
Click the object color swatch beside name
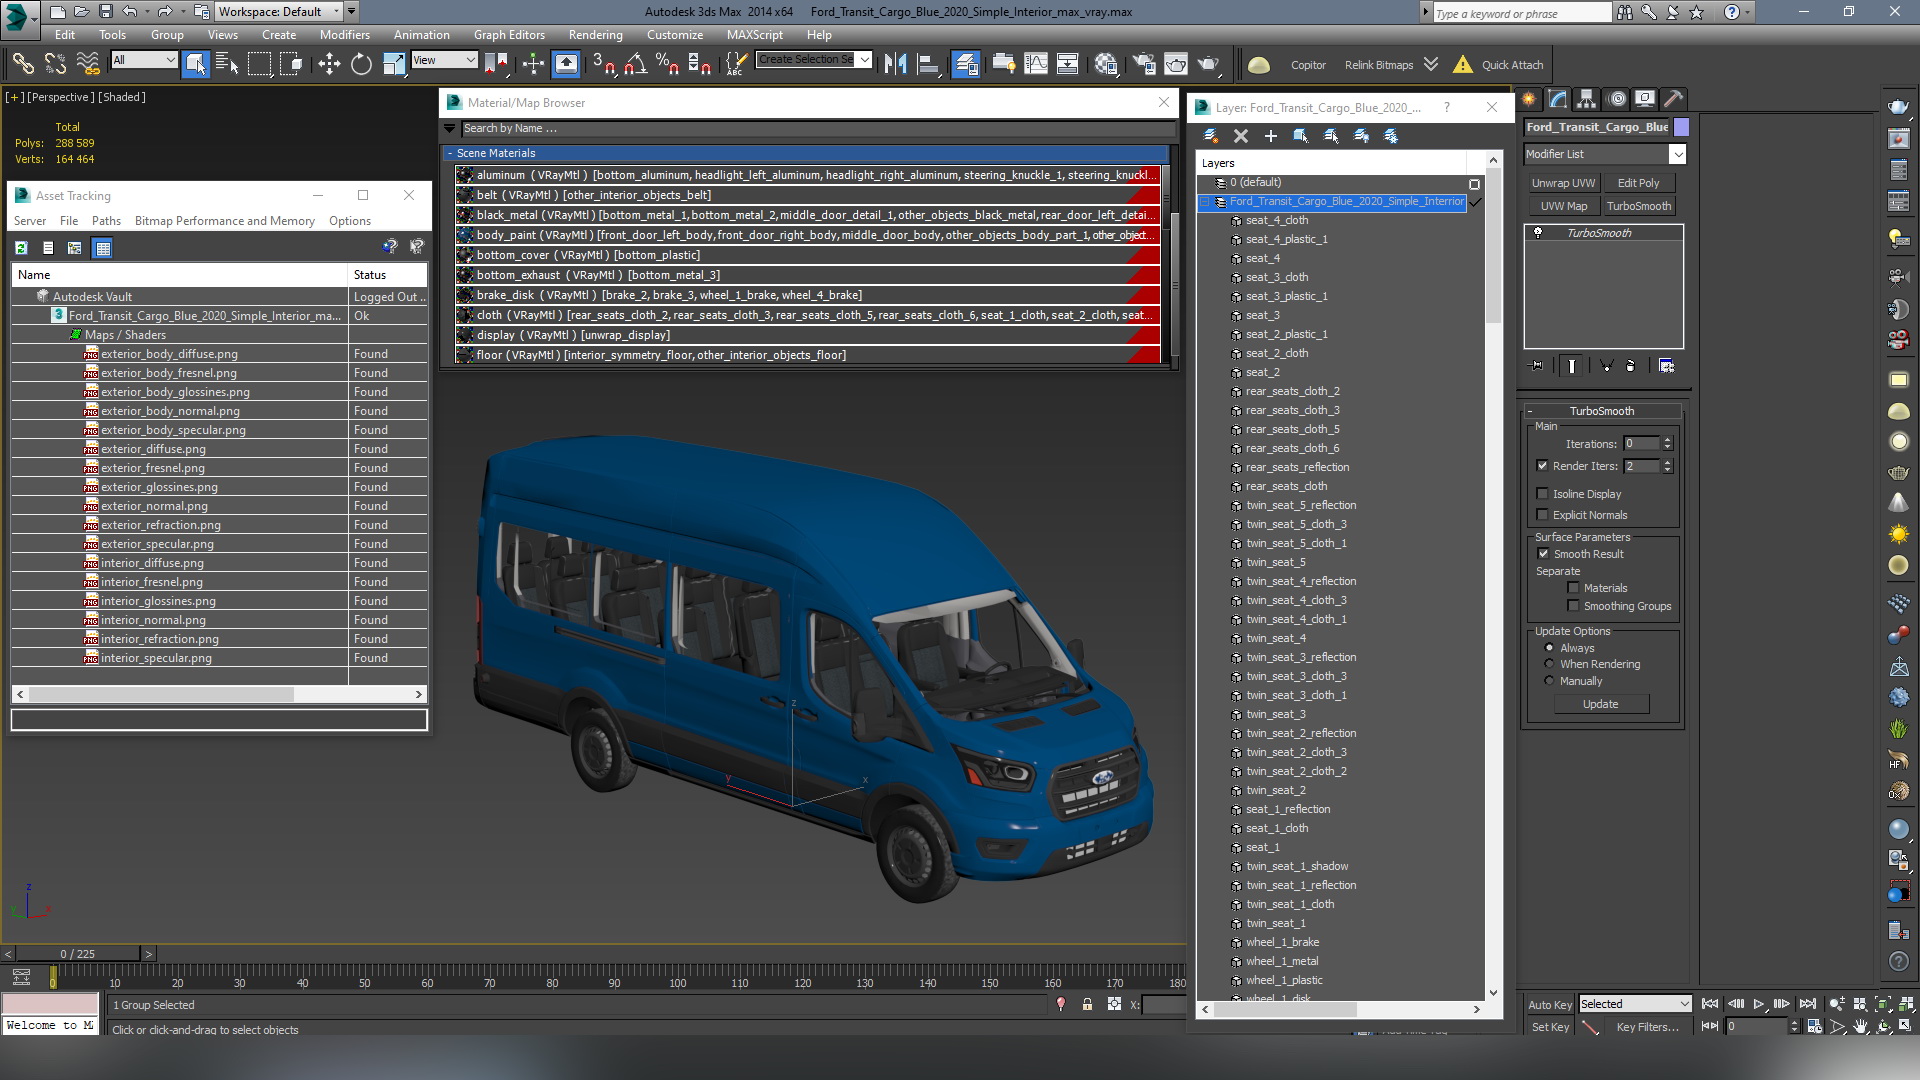1681,127
